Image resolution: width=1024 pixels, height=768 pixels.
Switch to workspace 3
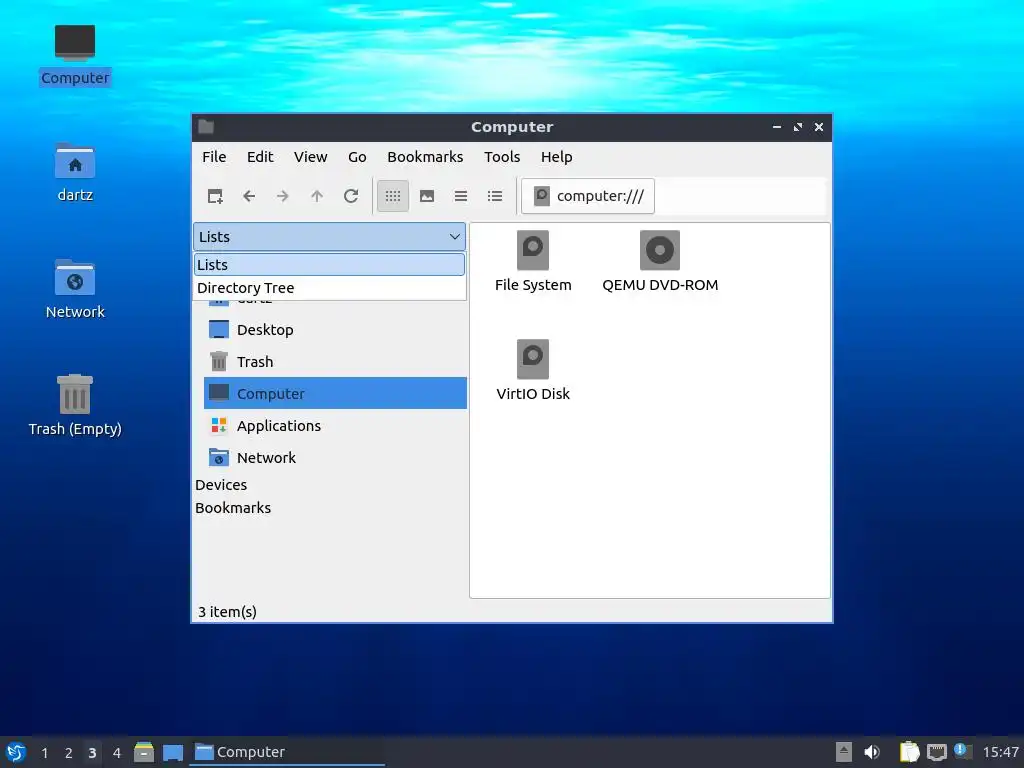92,752
